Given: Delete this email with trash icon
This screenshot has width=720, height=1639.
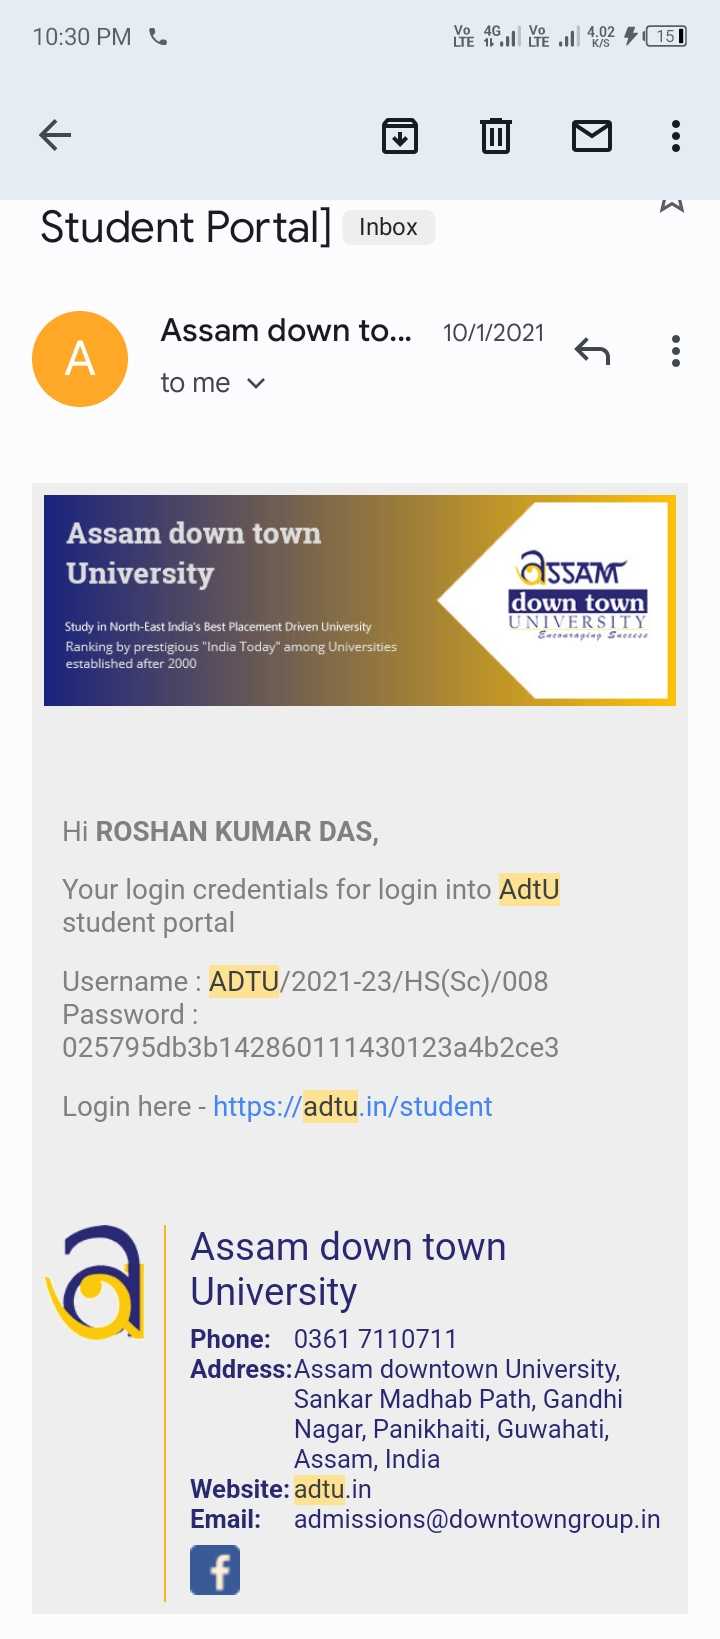Looking at the screenshot, I should [x=495, y=135].
